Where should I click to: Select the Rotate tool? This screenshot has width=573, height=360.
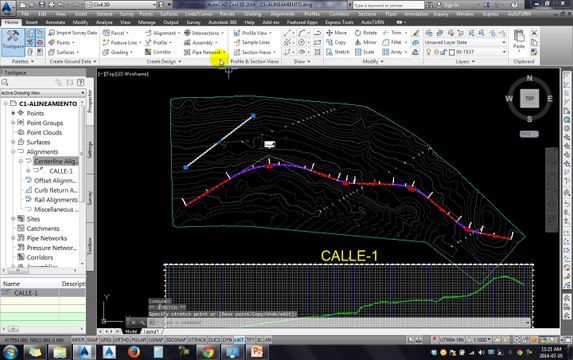click(365, 33)
